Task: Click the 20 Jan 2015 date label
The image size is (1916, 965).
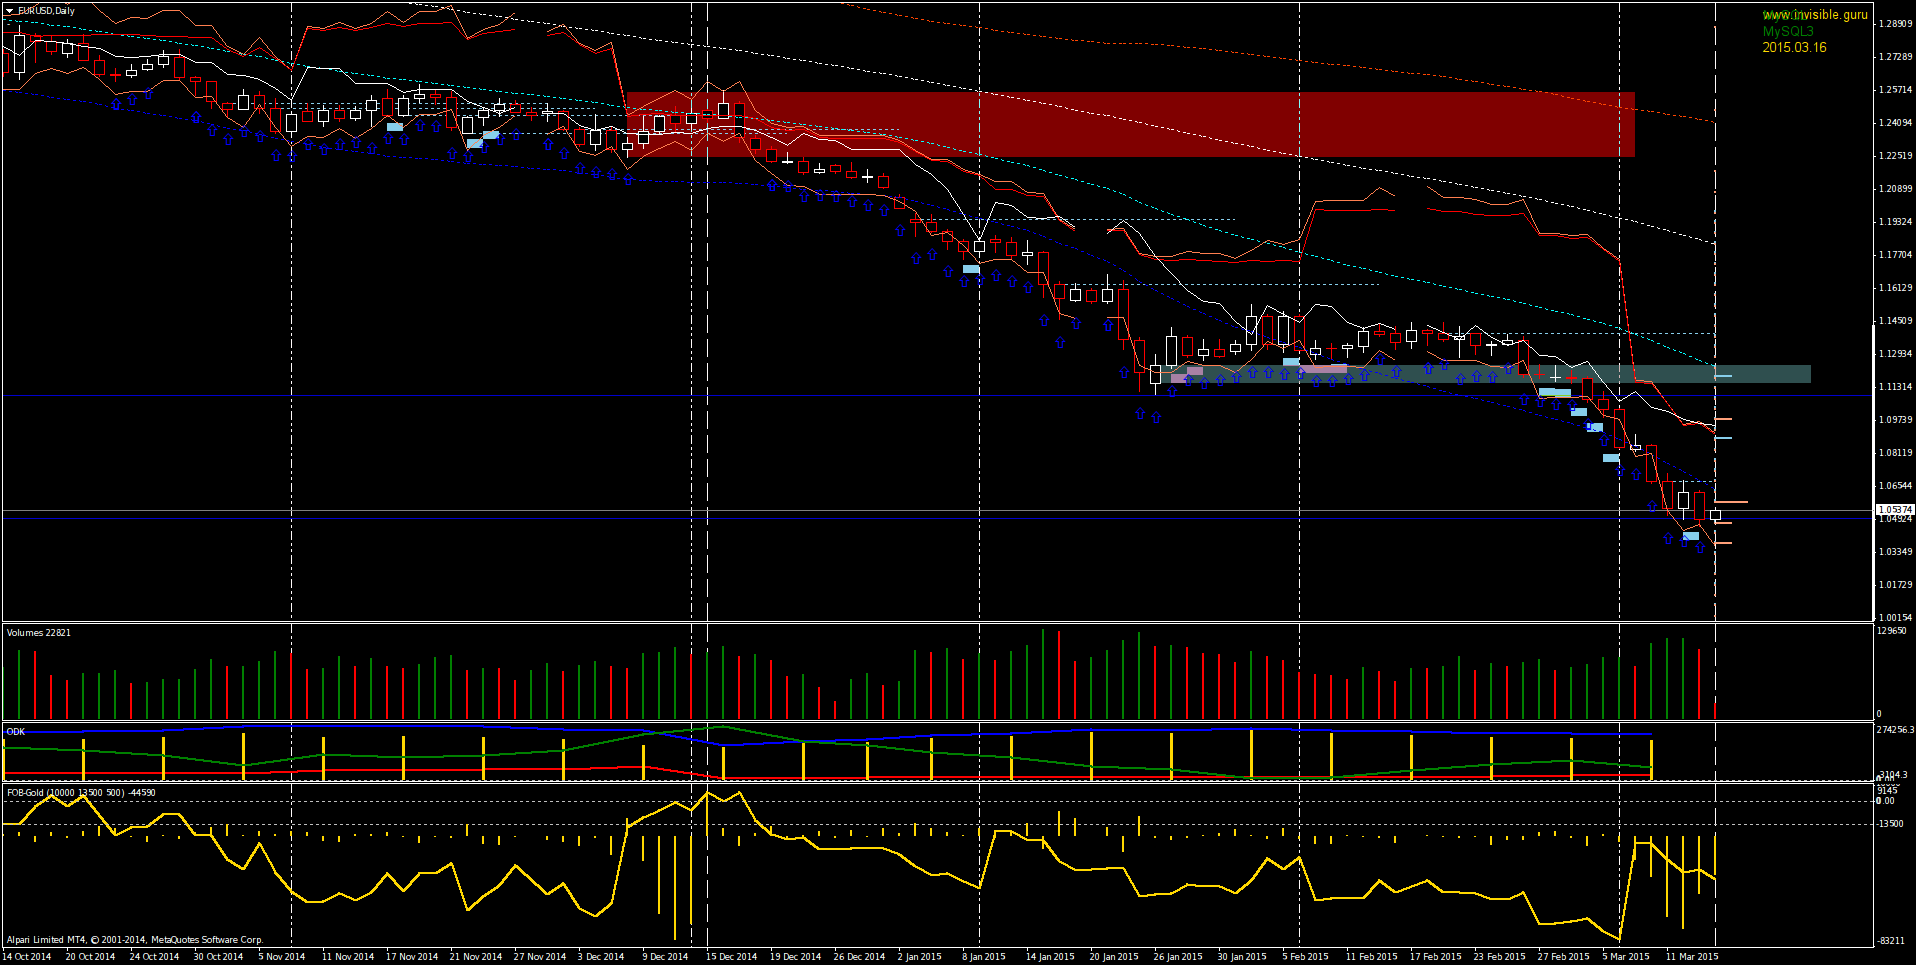Action: pyautogui.click(x=1114, y=957)
